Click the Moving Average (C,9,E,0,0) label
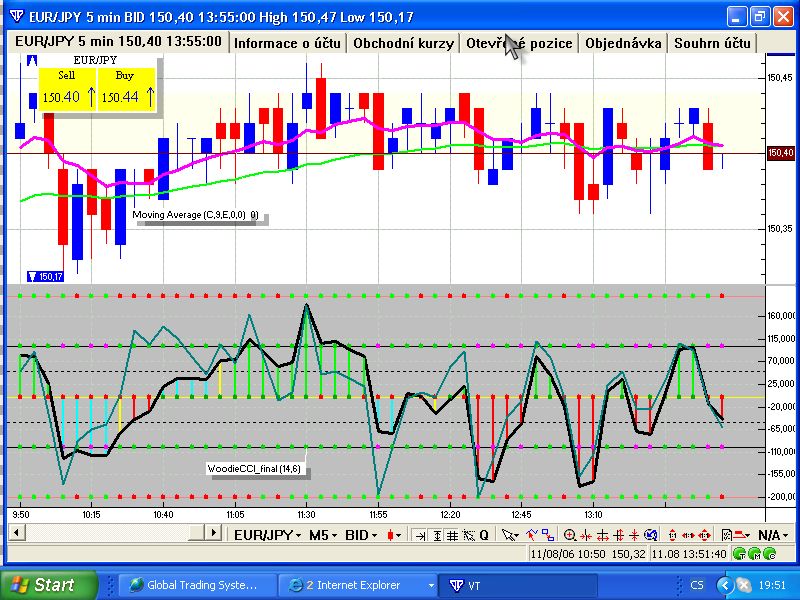The image size is (800, 600). point(195,215)
